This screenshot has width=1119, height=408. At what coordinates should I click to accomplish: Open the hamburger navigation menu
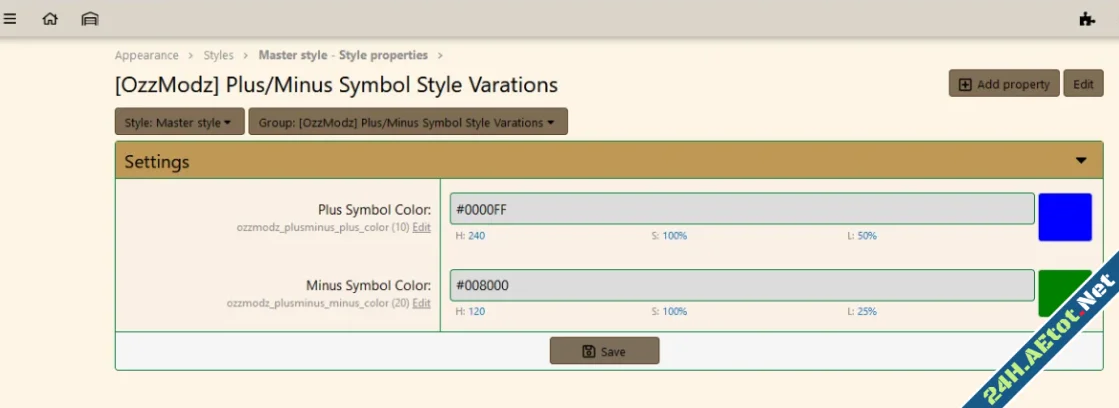(x=10, y=18)
